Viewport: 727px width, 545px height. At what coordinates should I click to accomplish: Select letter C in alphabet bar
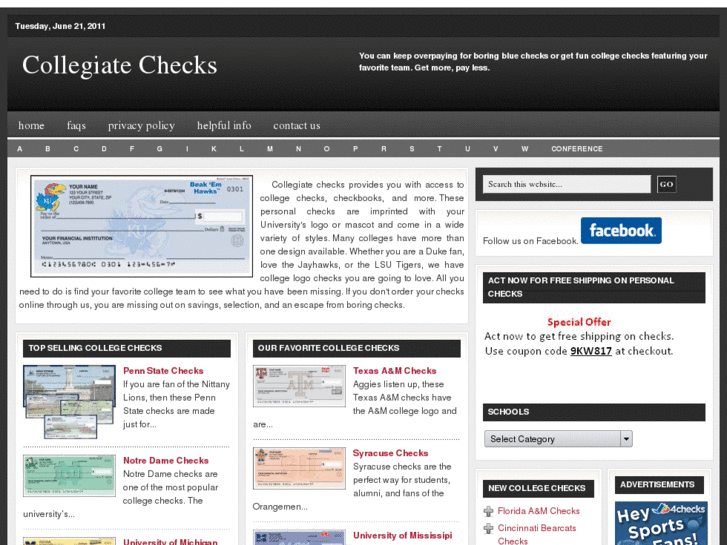(x=76, y=149)
